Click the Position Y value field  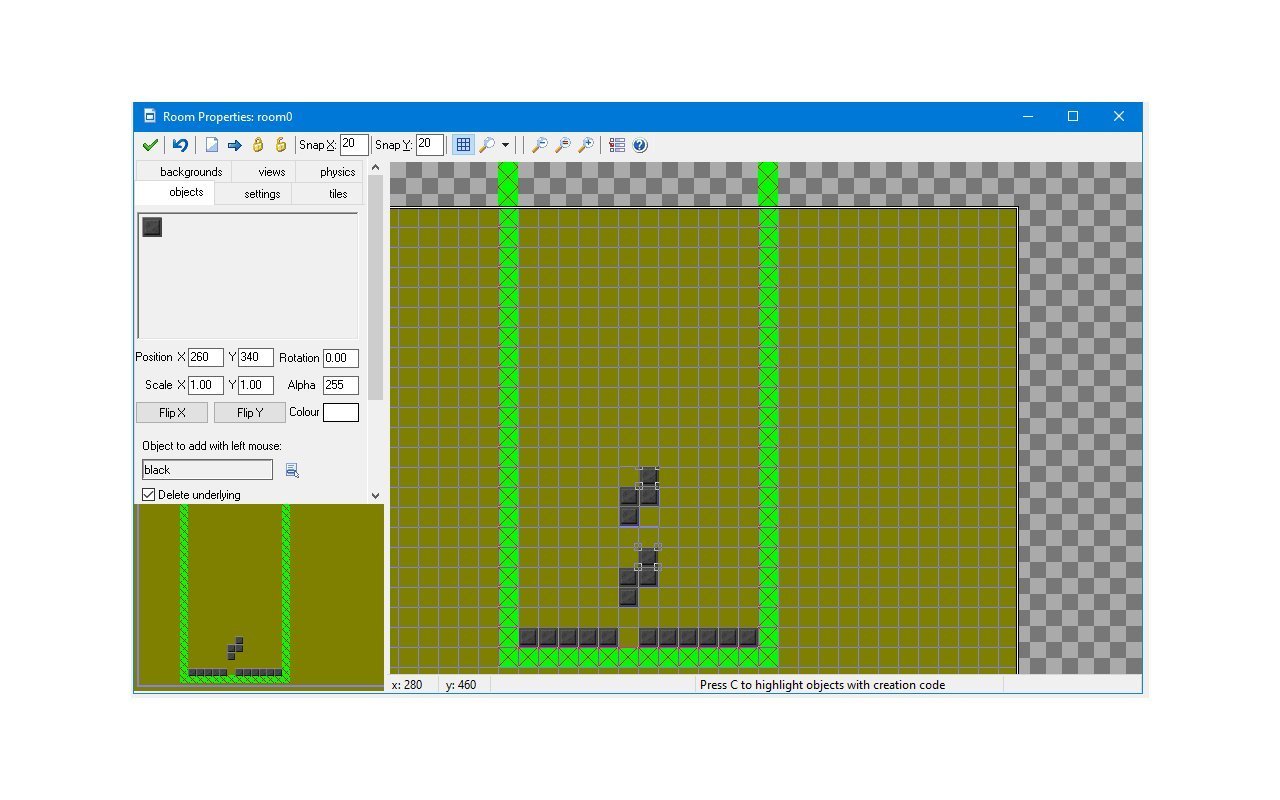tap(256, 357)
